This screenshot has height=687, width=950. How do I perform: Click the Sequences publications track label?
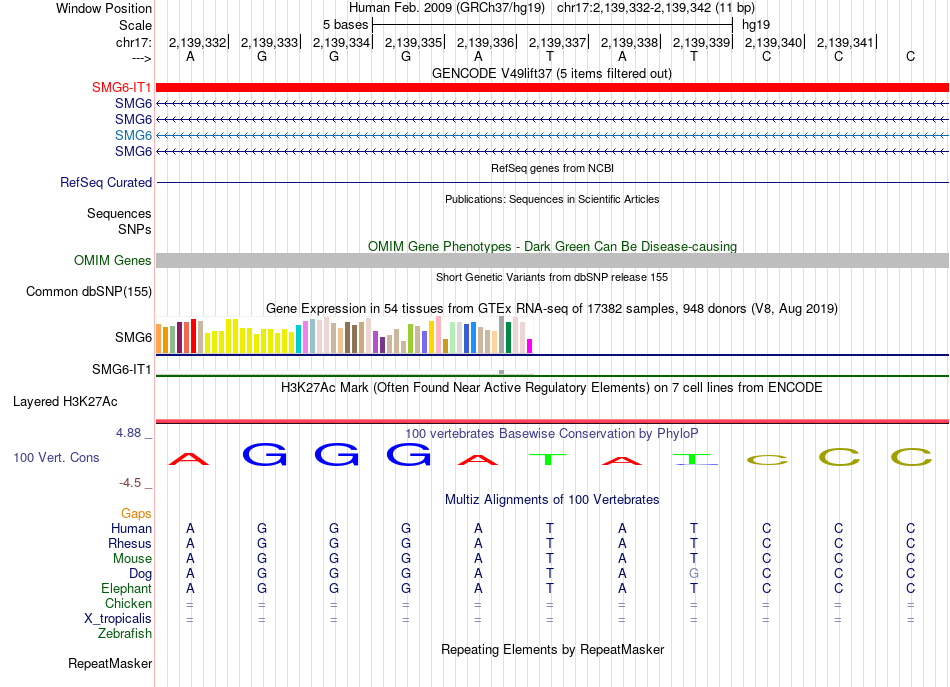pos(119,213)
